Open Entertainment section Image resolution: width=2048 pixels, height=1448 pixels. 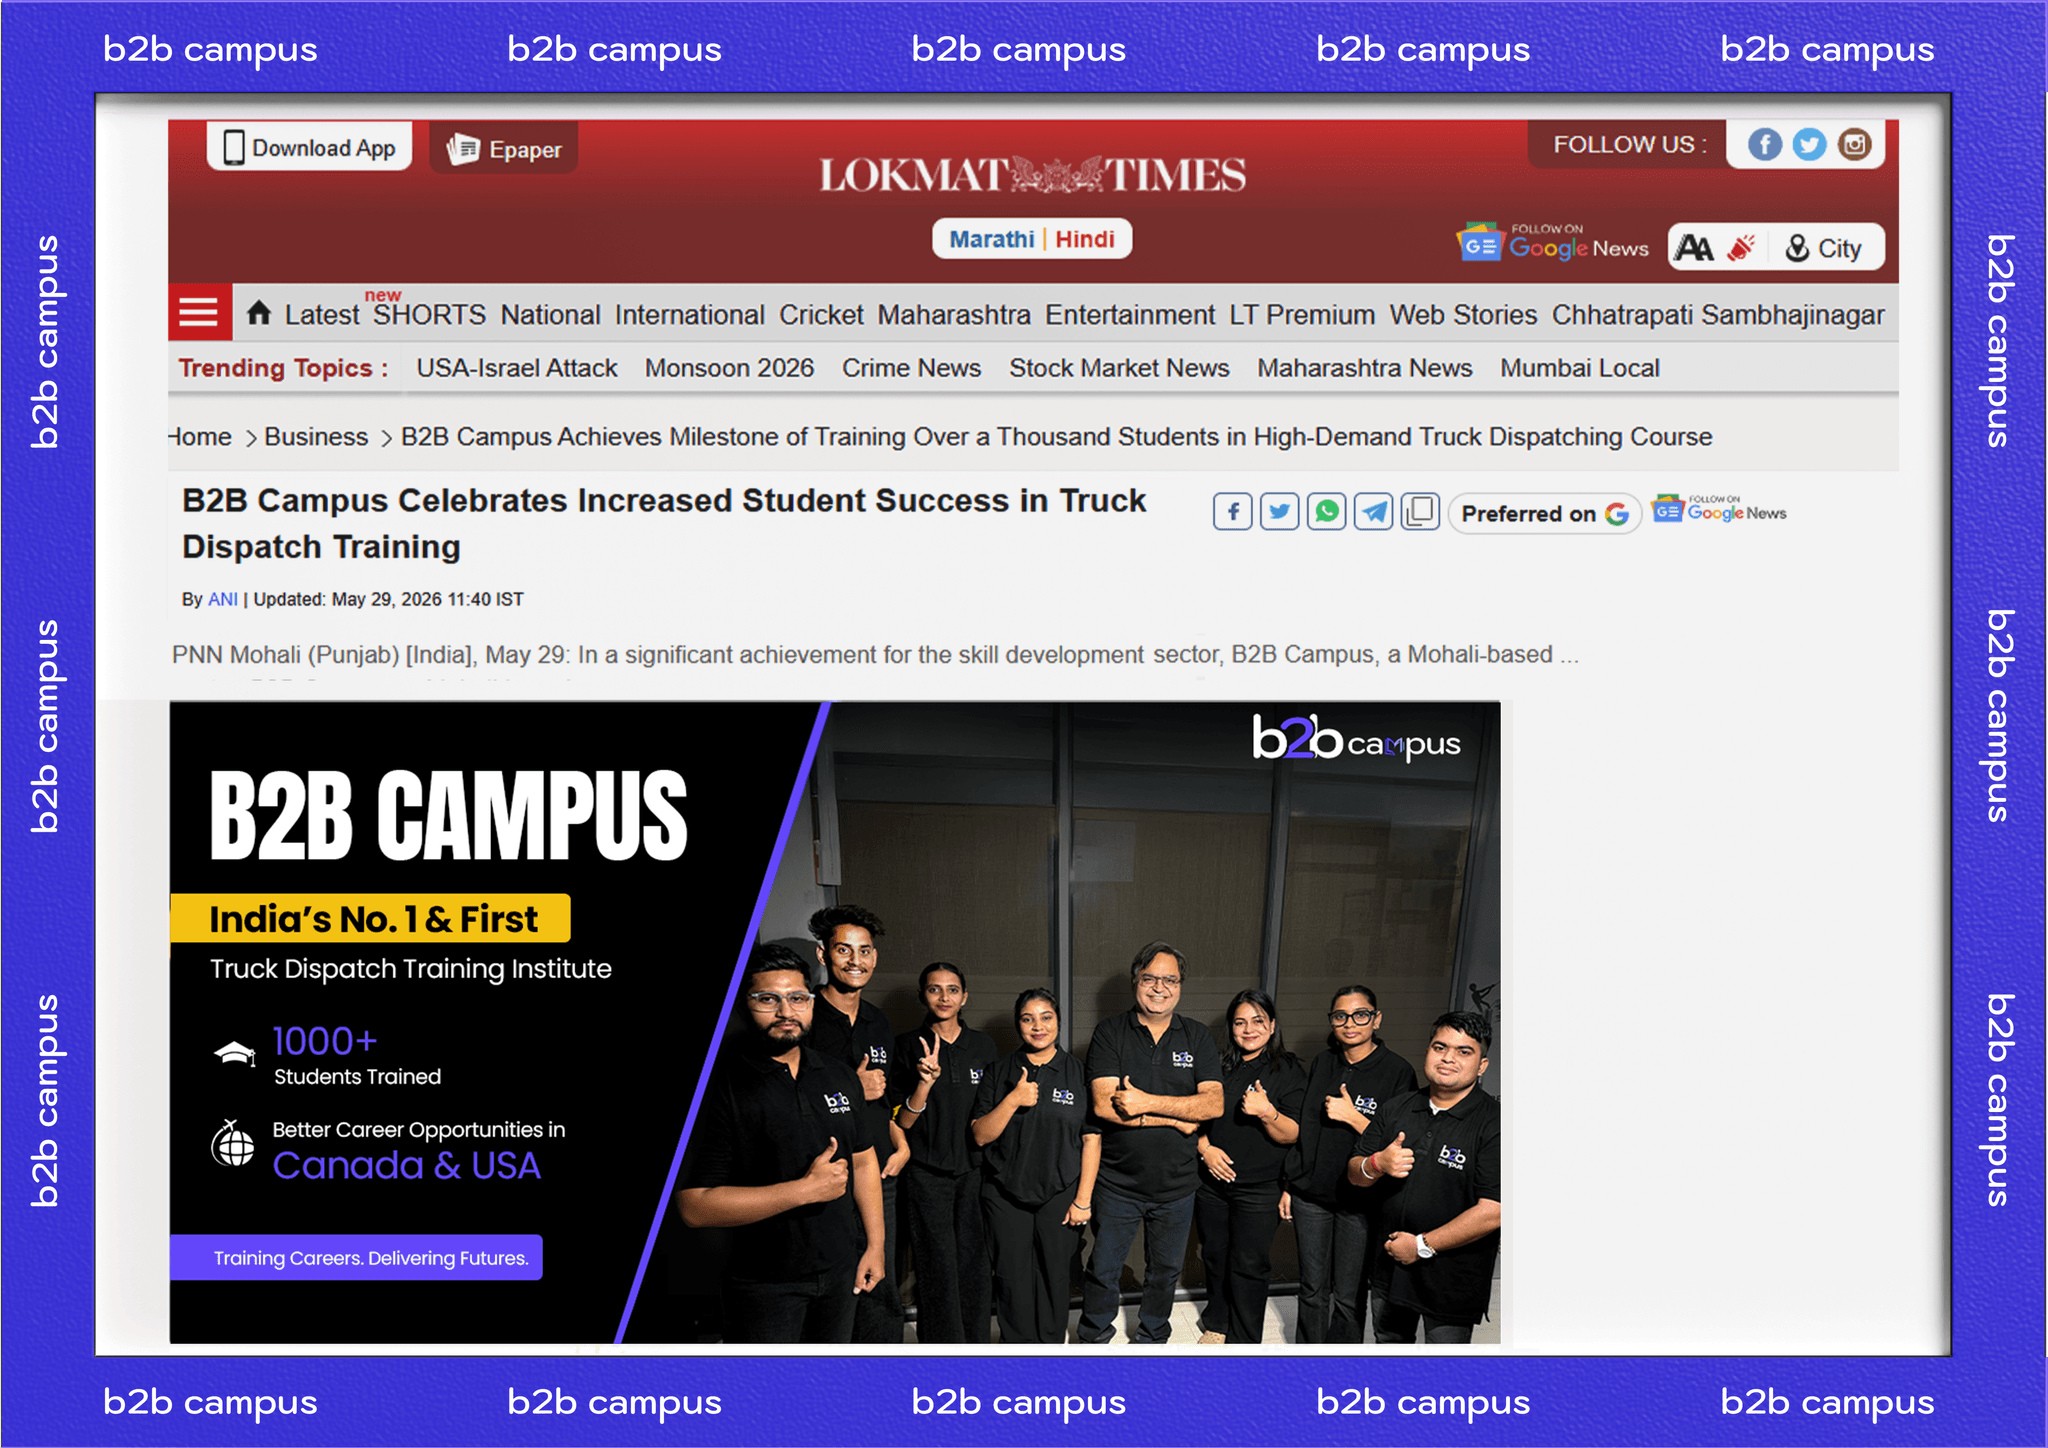point(1130,315)
